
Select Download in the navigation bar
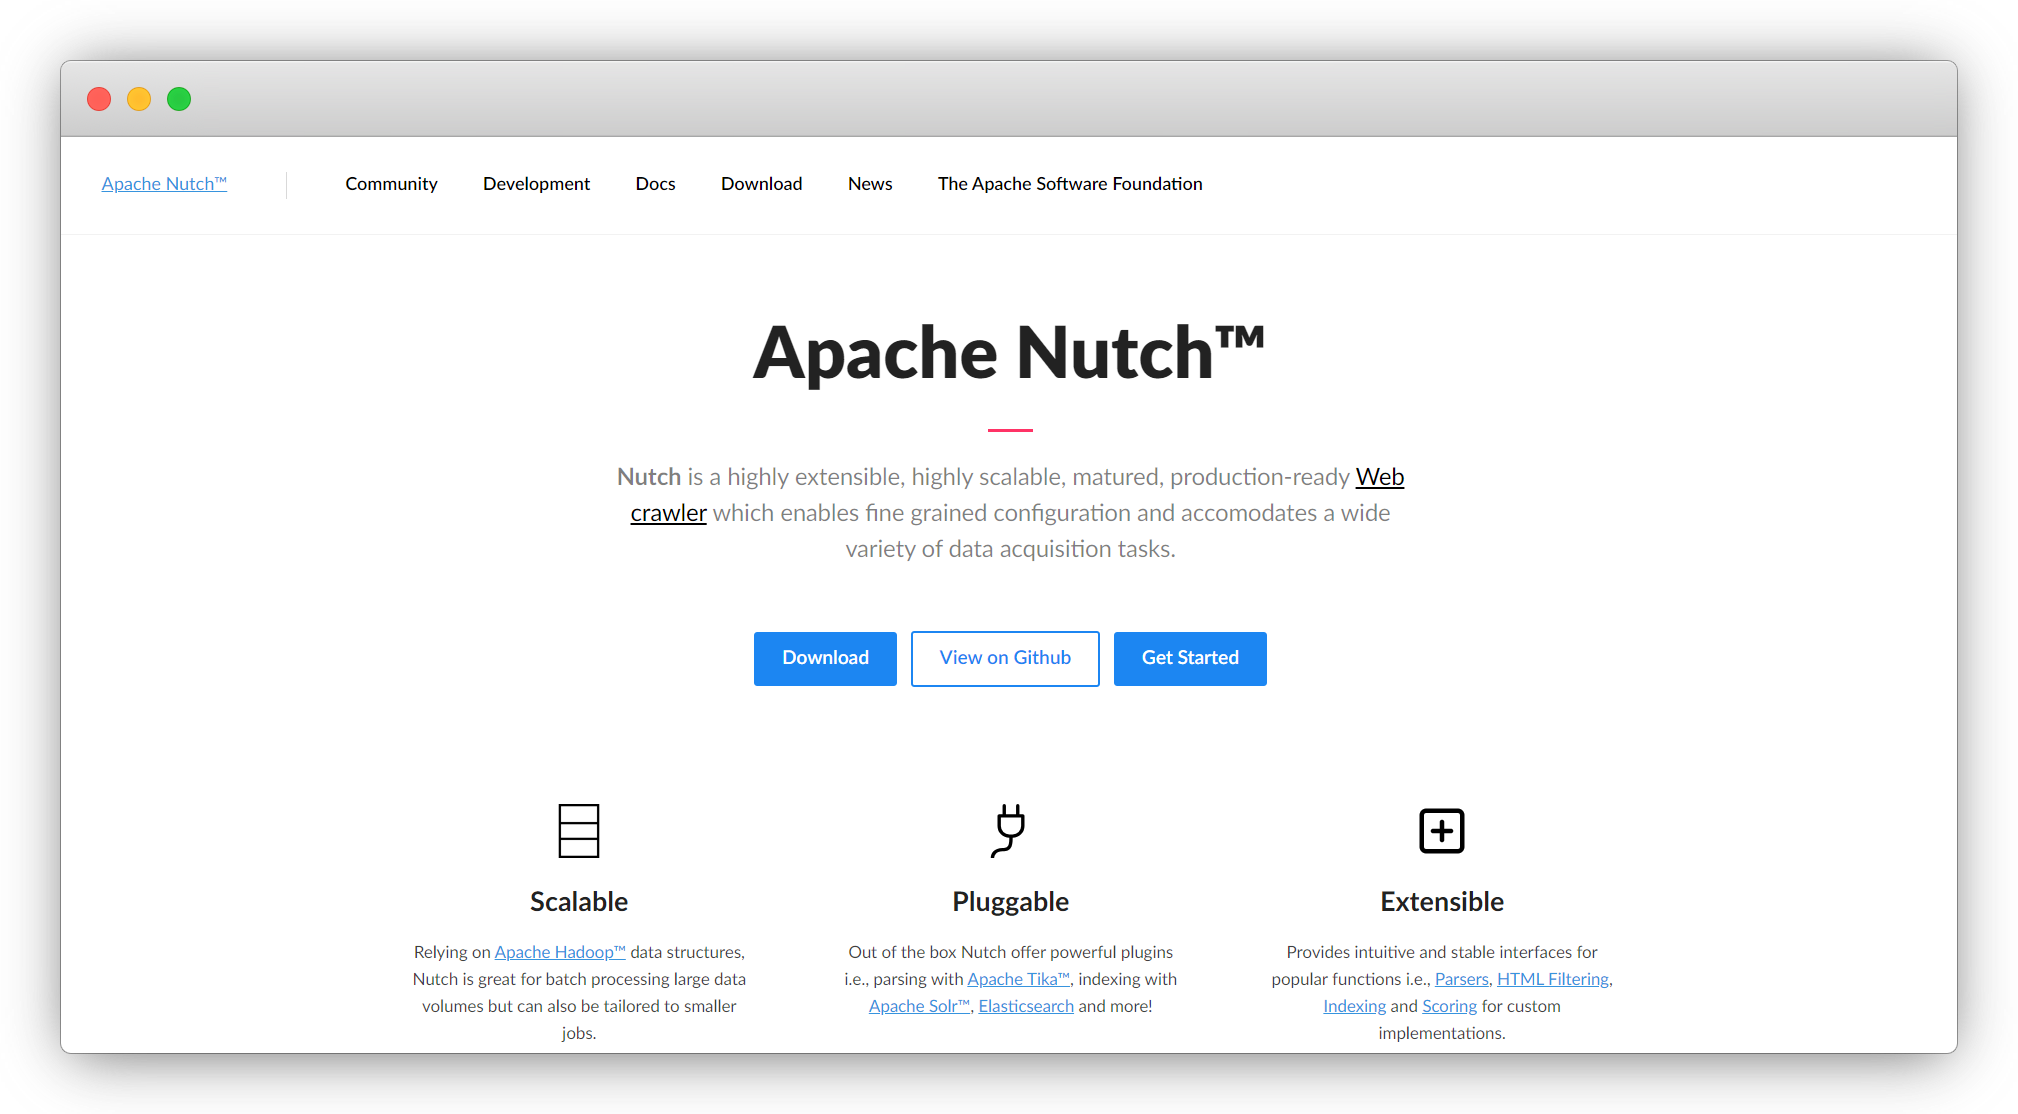point(761,184)
